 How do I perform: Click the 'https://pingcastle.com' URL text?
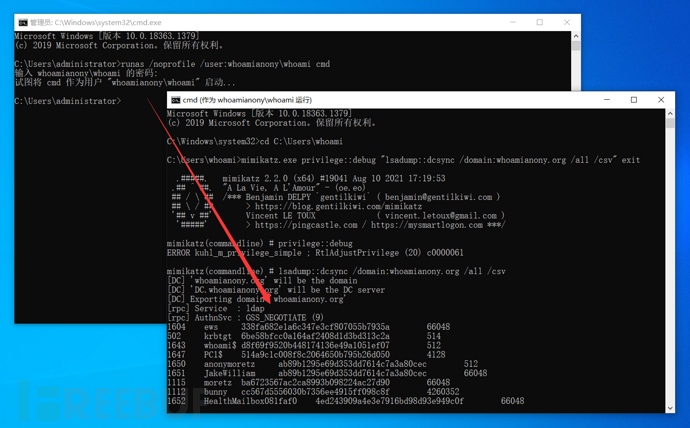coord(306,225)
